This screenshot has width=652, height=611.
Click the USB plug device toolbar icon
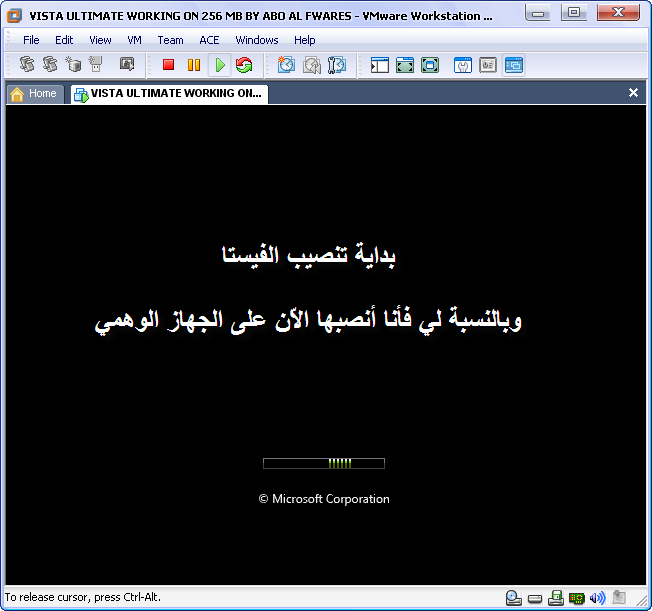(96, 64)
